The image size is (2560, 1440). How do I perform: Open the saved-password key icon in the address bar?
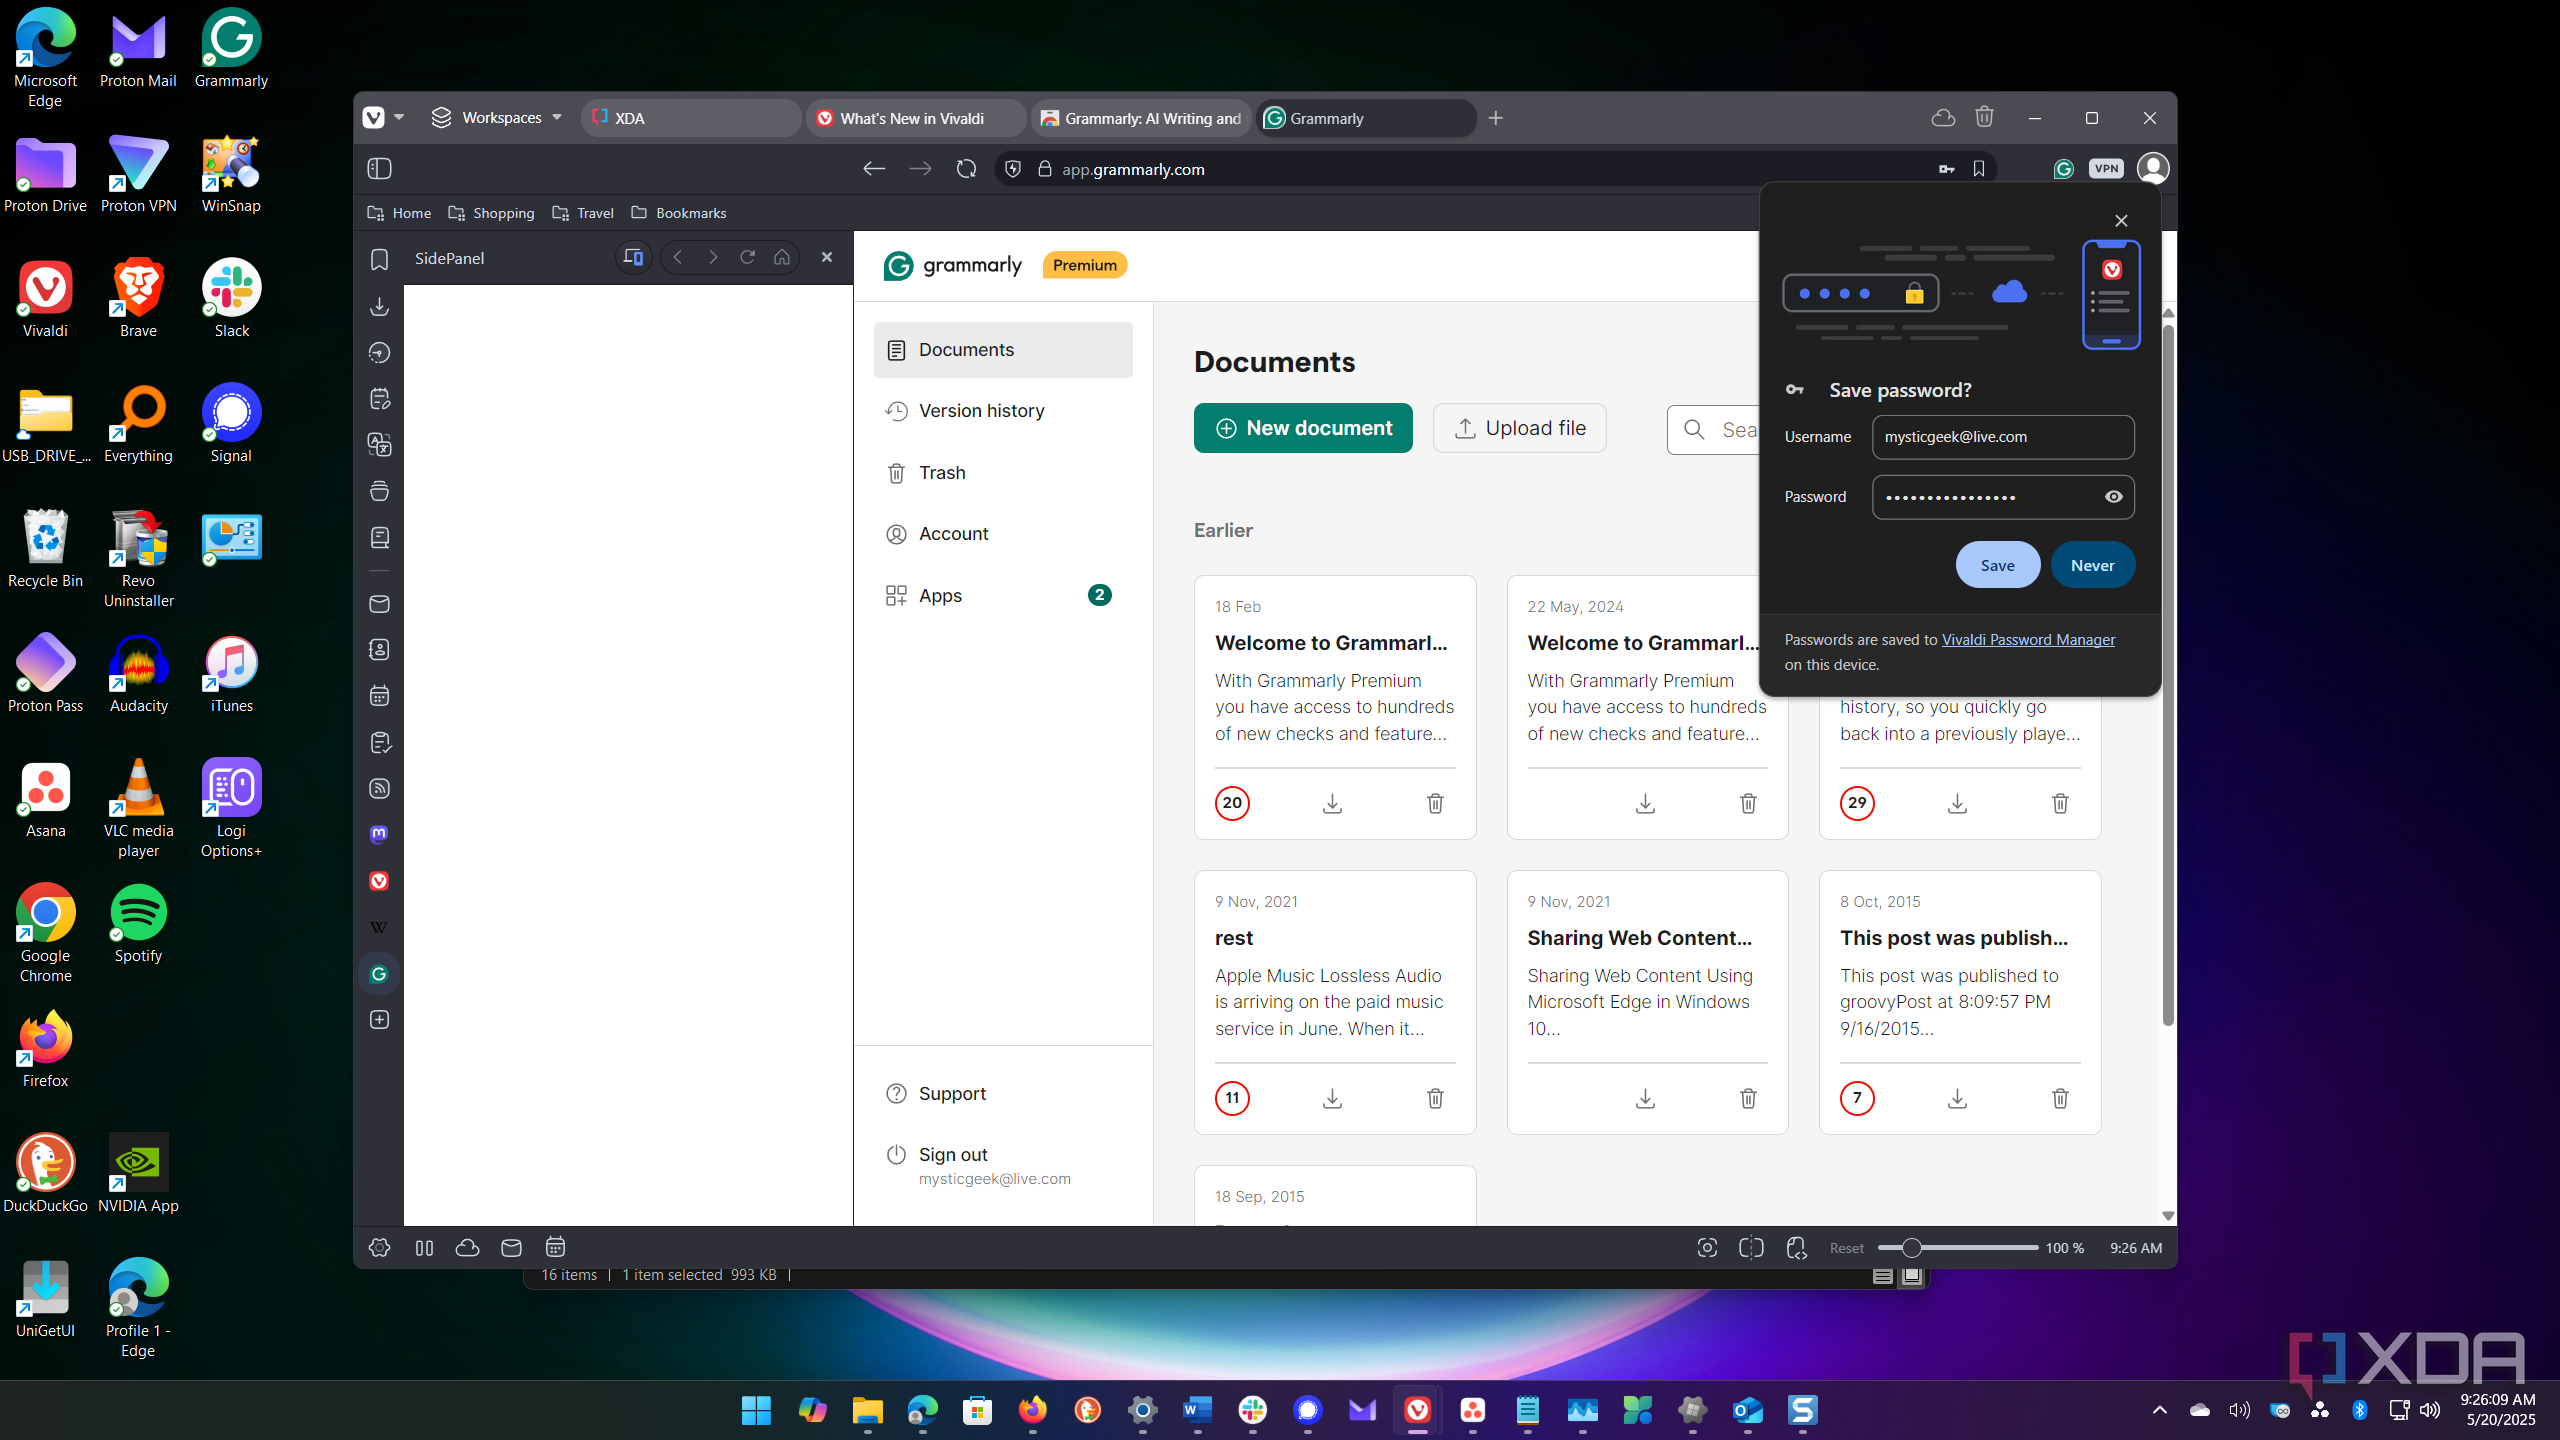point(1946,169)
